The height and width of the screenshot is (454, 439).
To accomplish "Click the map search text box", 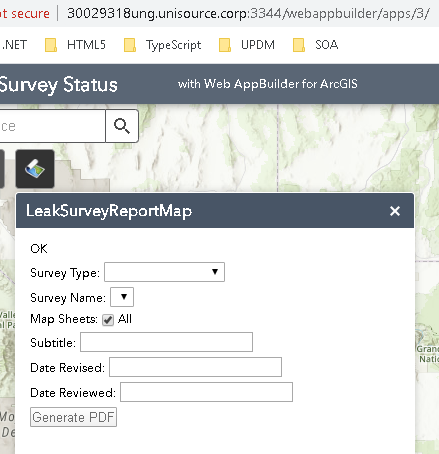I will coord(52,126).
